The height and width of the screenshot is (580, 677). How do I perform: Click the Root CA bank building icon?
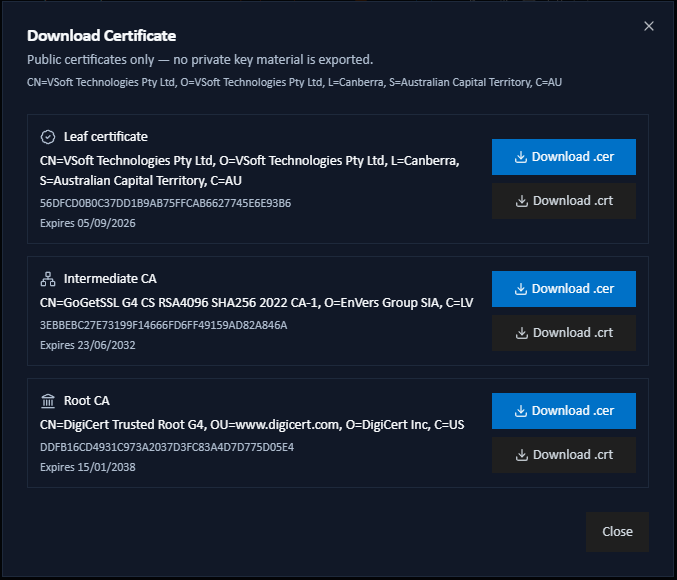tap(48, 401)
